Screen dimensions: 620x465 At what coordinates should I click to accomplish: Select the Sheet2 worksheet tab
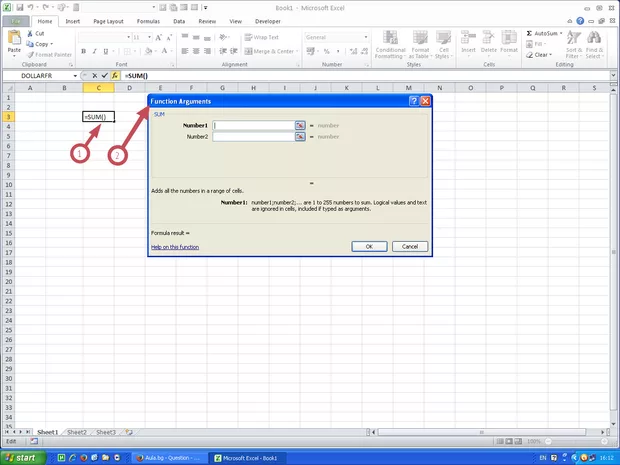[x=76, y=432]
